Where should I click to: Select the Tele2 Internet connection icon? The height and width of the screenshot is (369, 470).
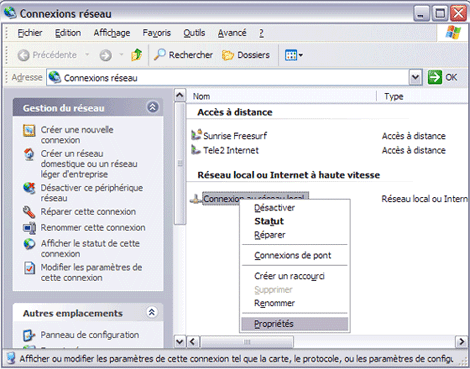click(196, 150)
